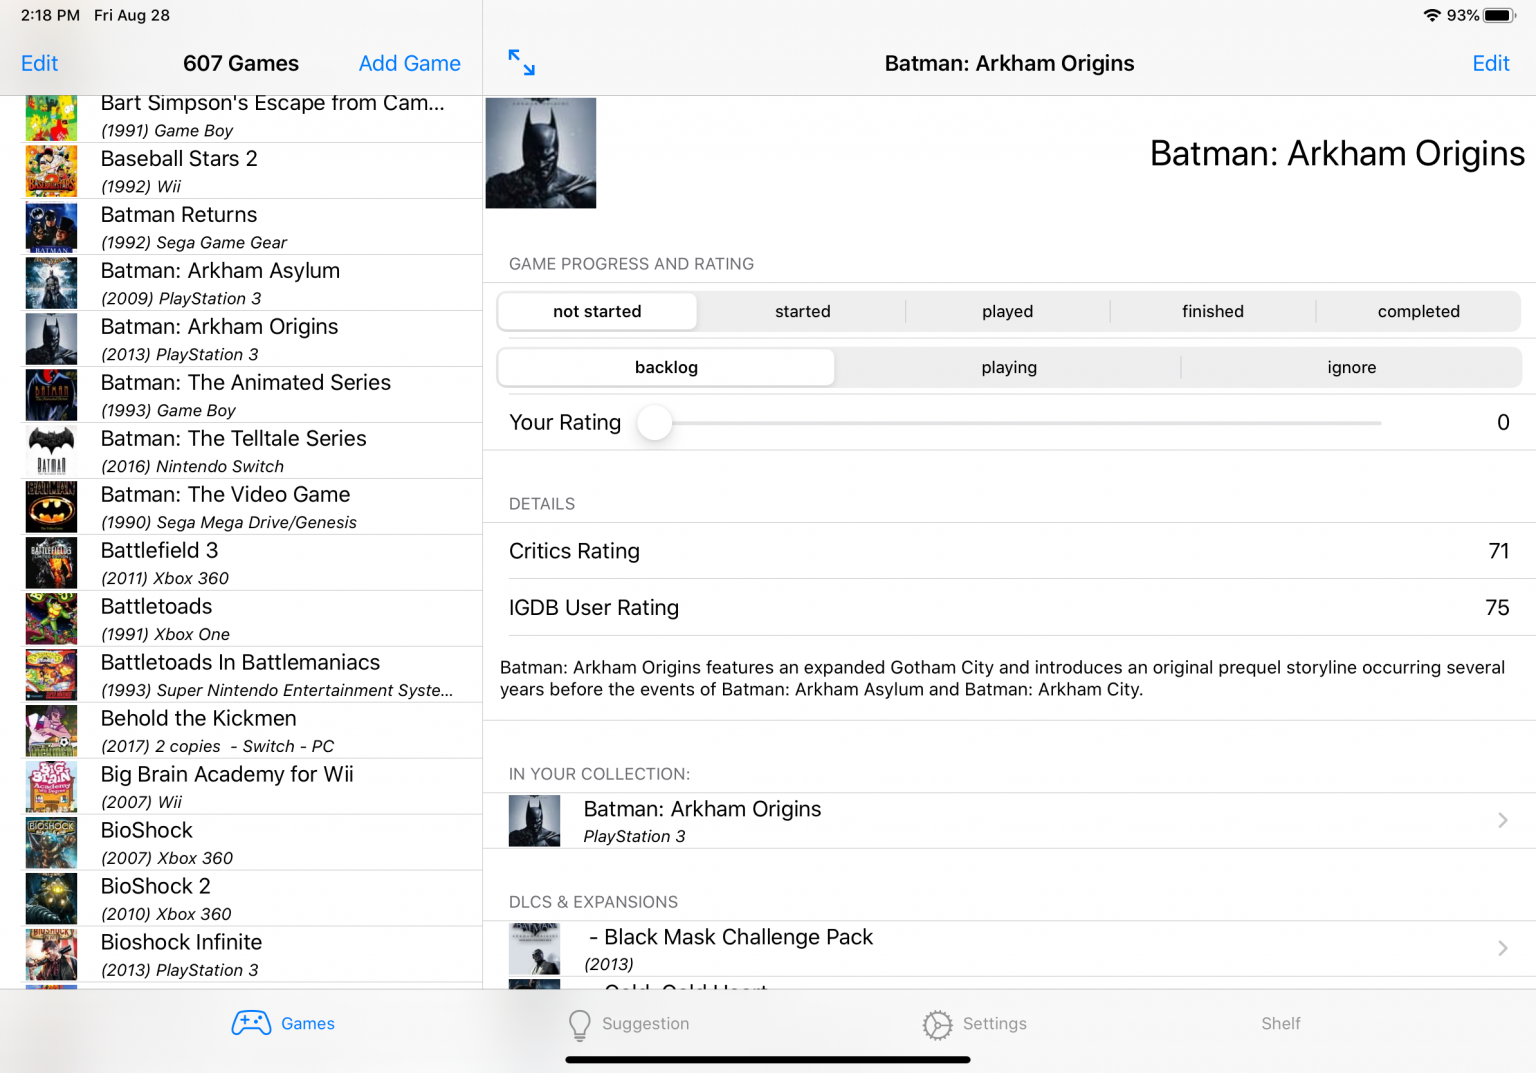Tap Edit in the game detail header
The height and width of the screenshot is (1073, 1536).
1490,63
